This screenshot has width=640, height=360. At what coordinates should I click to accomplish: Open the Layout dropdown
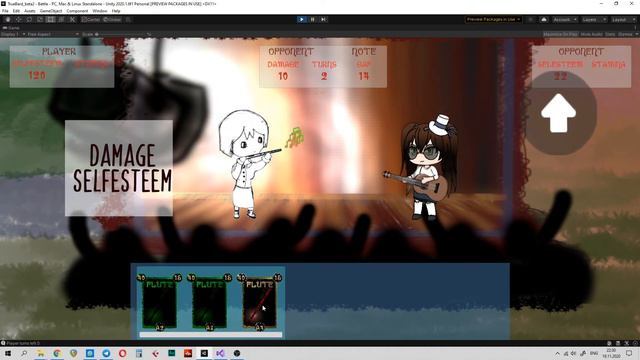623,19
